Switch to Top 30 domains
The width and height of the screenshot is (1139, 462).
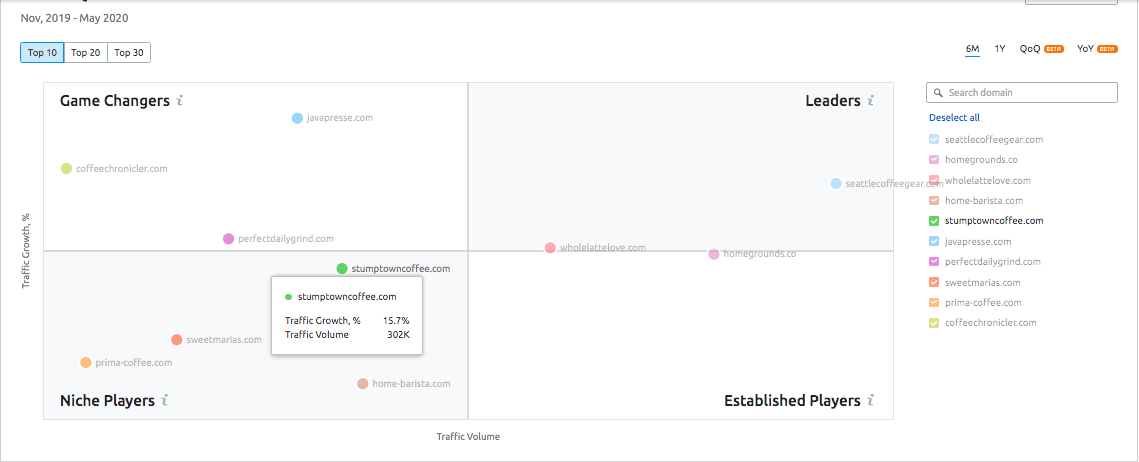pos(129,52)
